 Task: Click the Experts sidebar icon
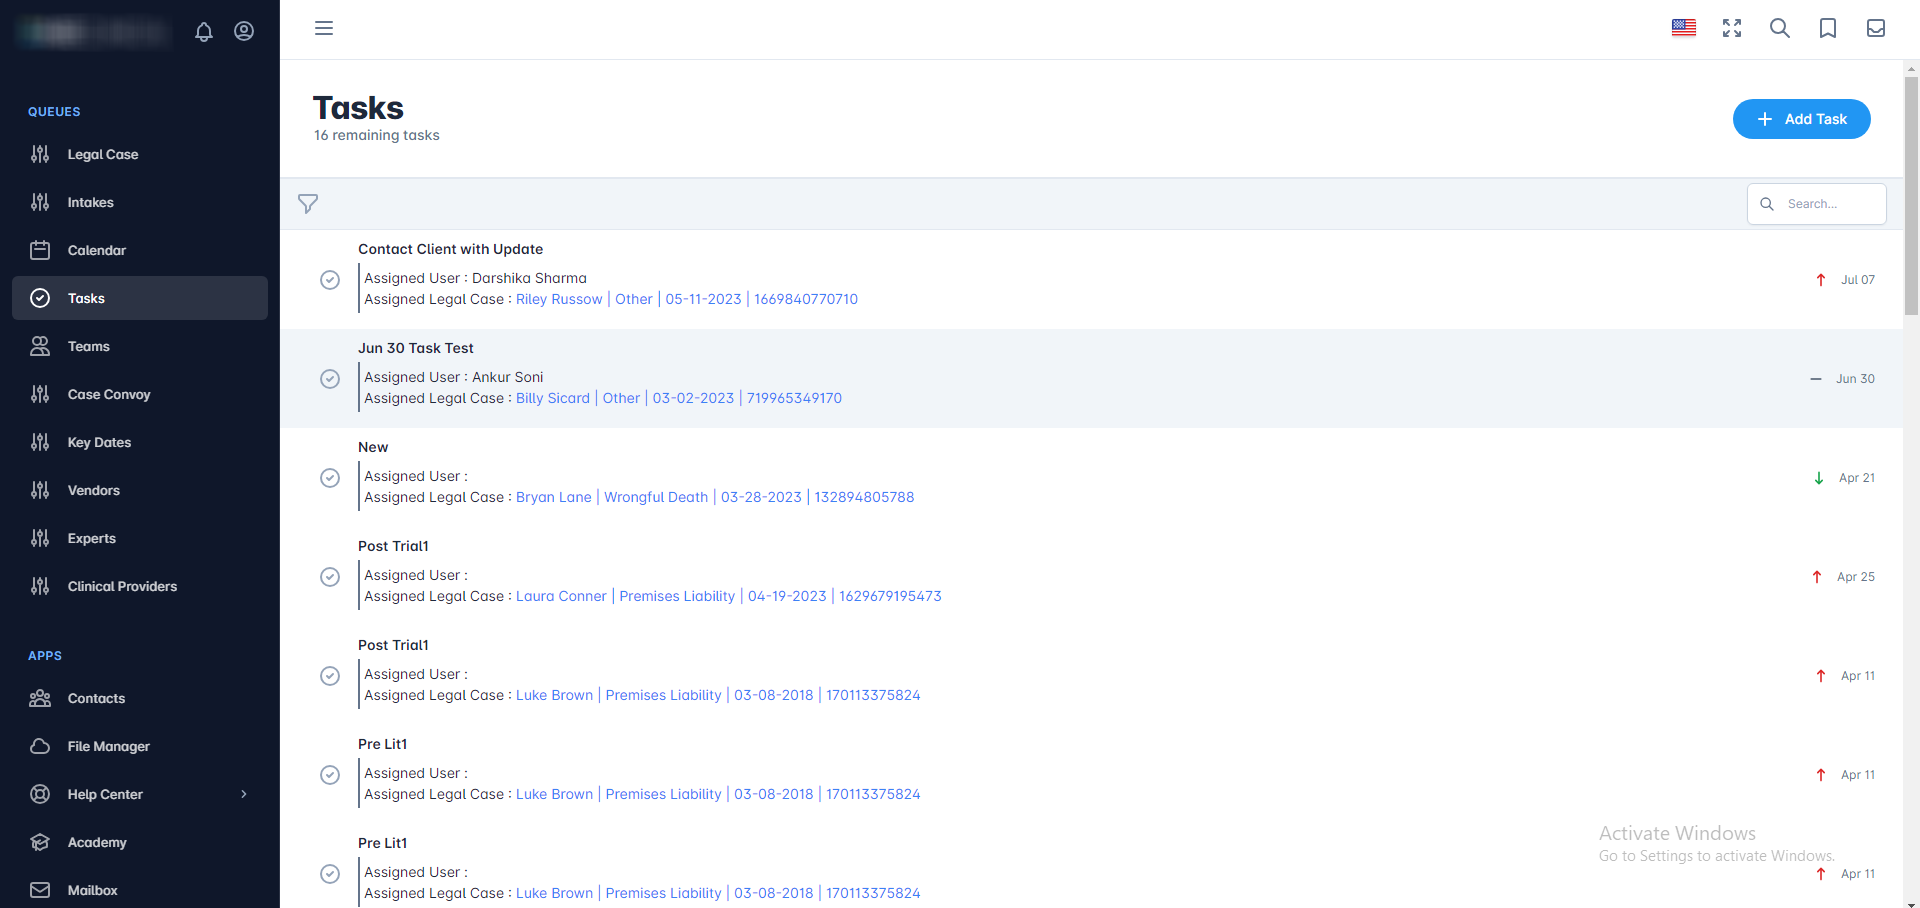[x=40, y=538]
